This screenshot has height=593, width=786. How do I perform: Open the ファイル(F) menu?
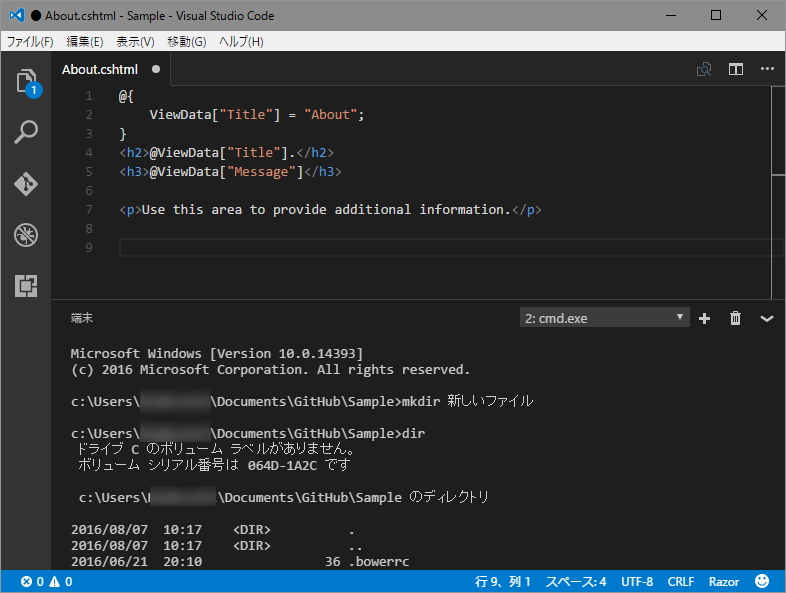tap(30, 42)
